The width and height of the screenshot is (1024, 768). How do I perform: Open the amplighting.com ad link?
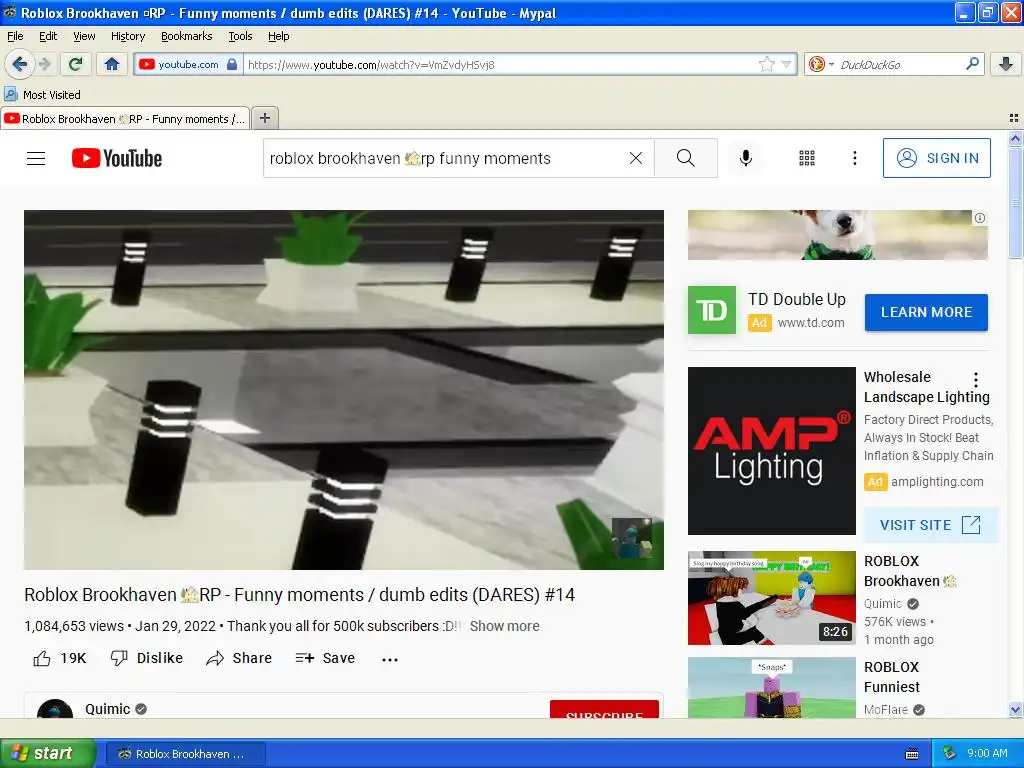[936, 482]
